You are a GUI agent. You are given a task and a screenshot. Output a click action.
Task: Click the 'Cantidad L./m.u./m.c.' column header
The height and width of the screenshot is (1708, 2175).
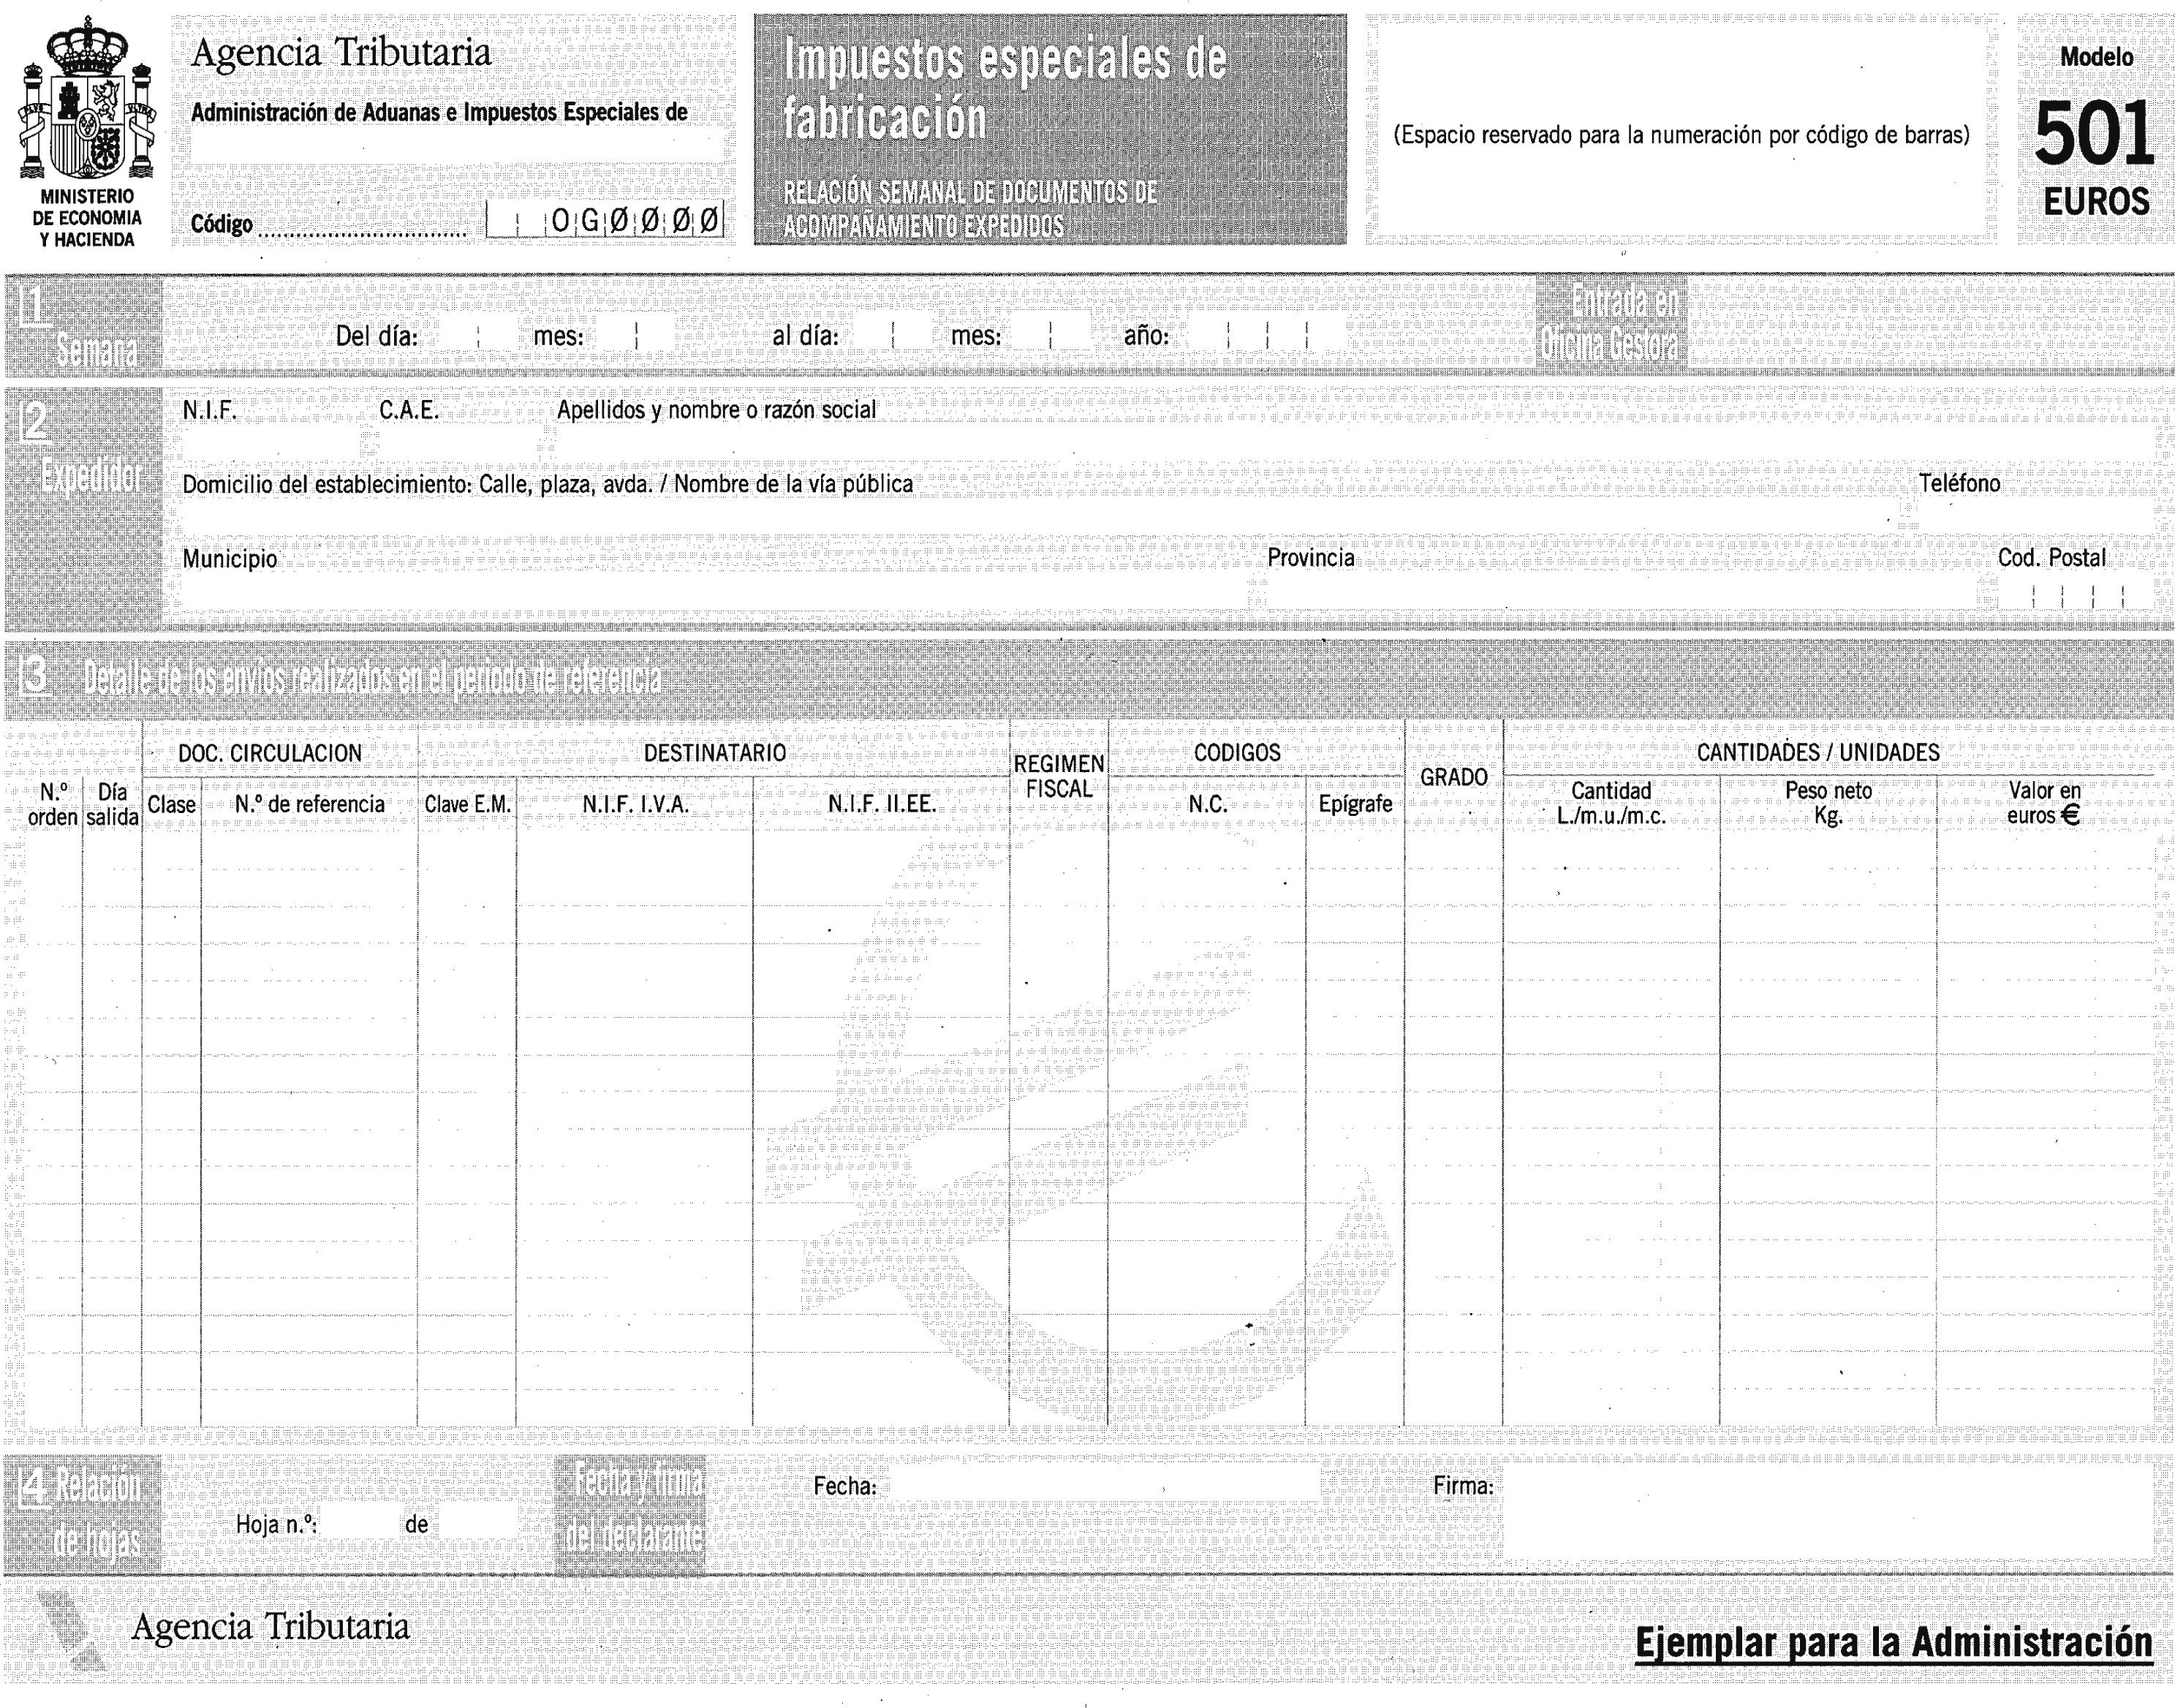[x=1611, y=803]
